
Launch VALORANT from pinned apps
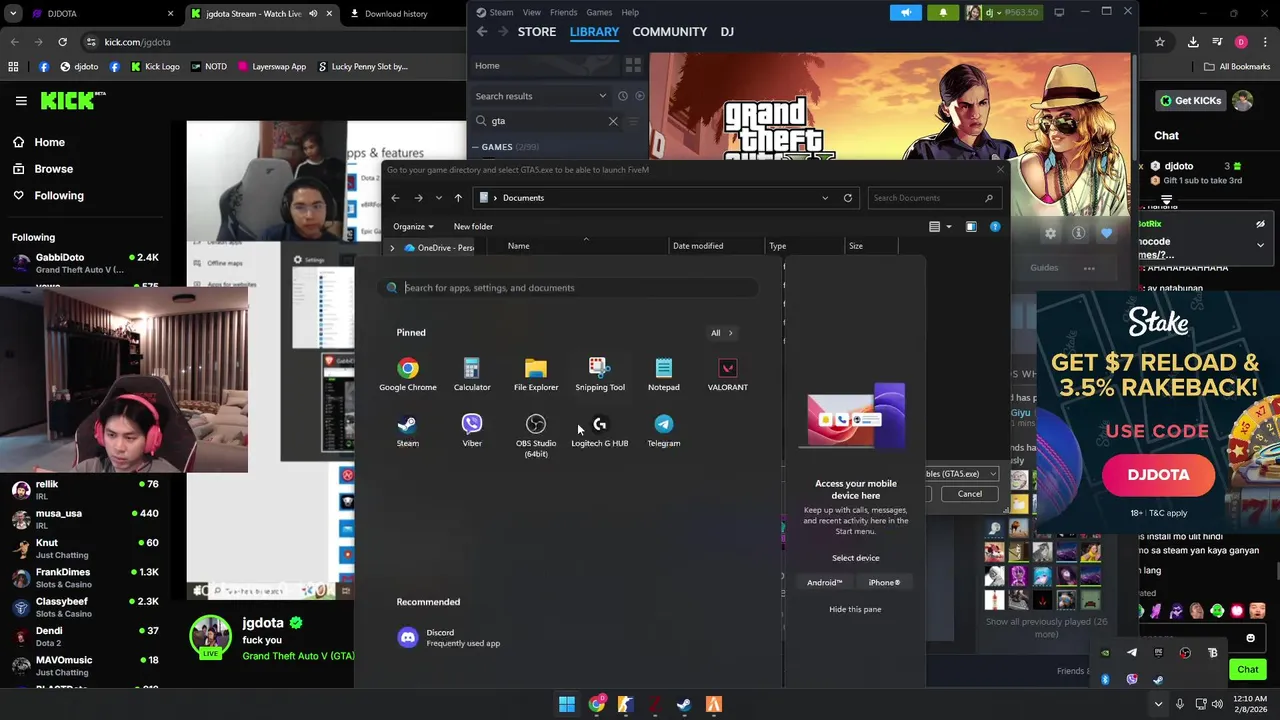tap(727, 374)
